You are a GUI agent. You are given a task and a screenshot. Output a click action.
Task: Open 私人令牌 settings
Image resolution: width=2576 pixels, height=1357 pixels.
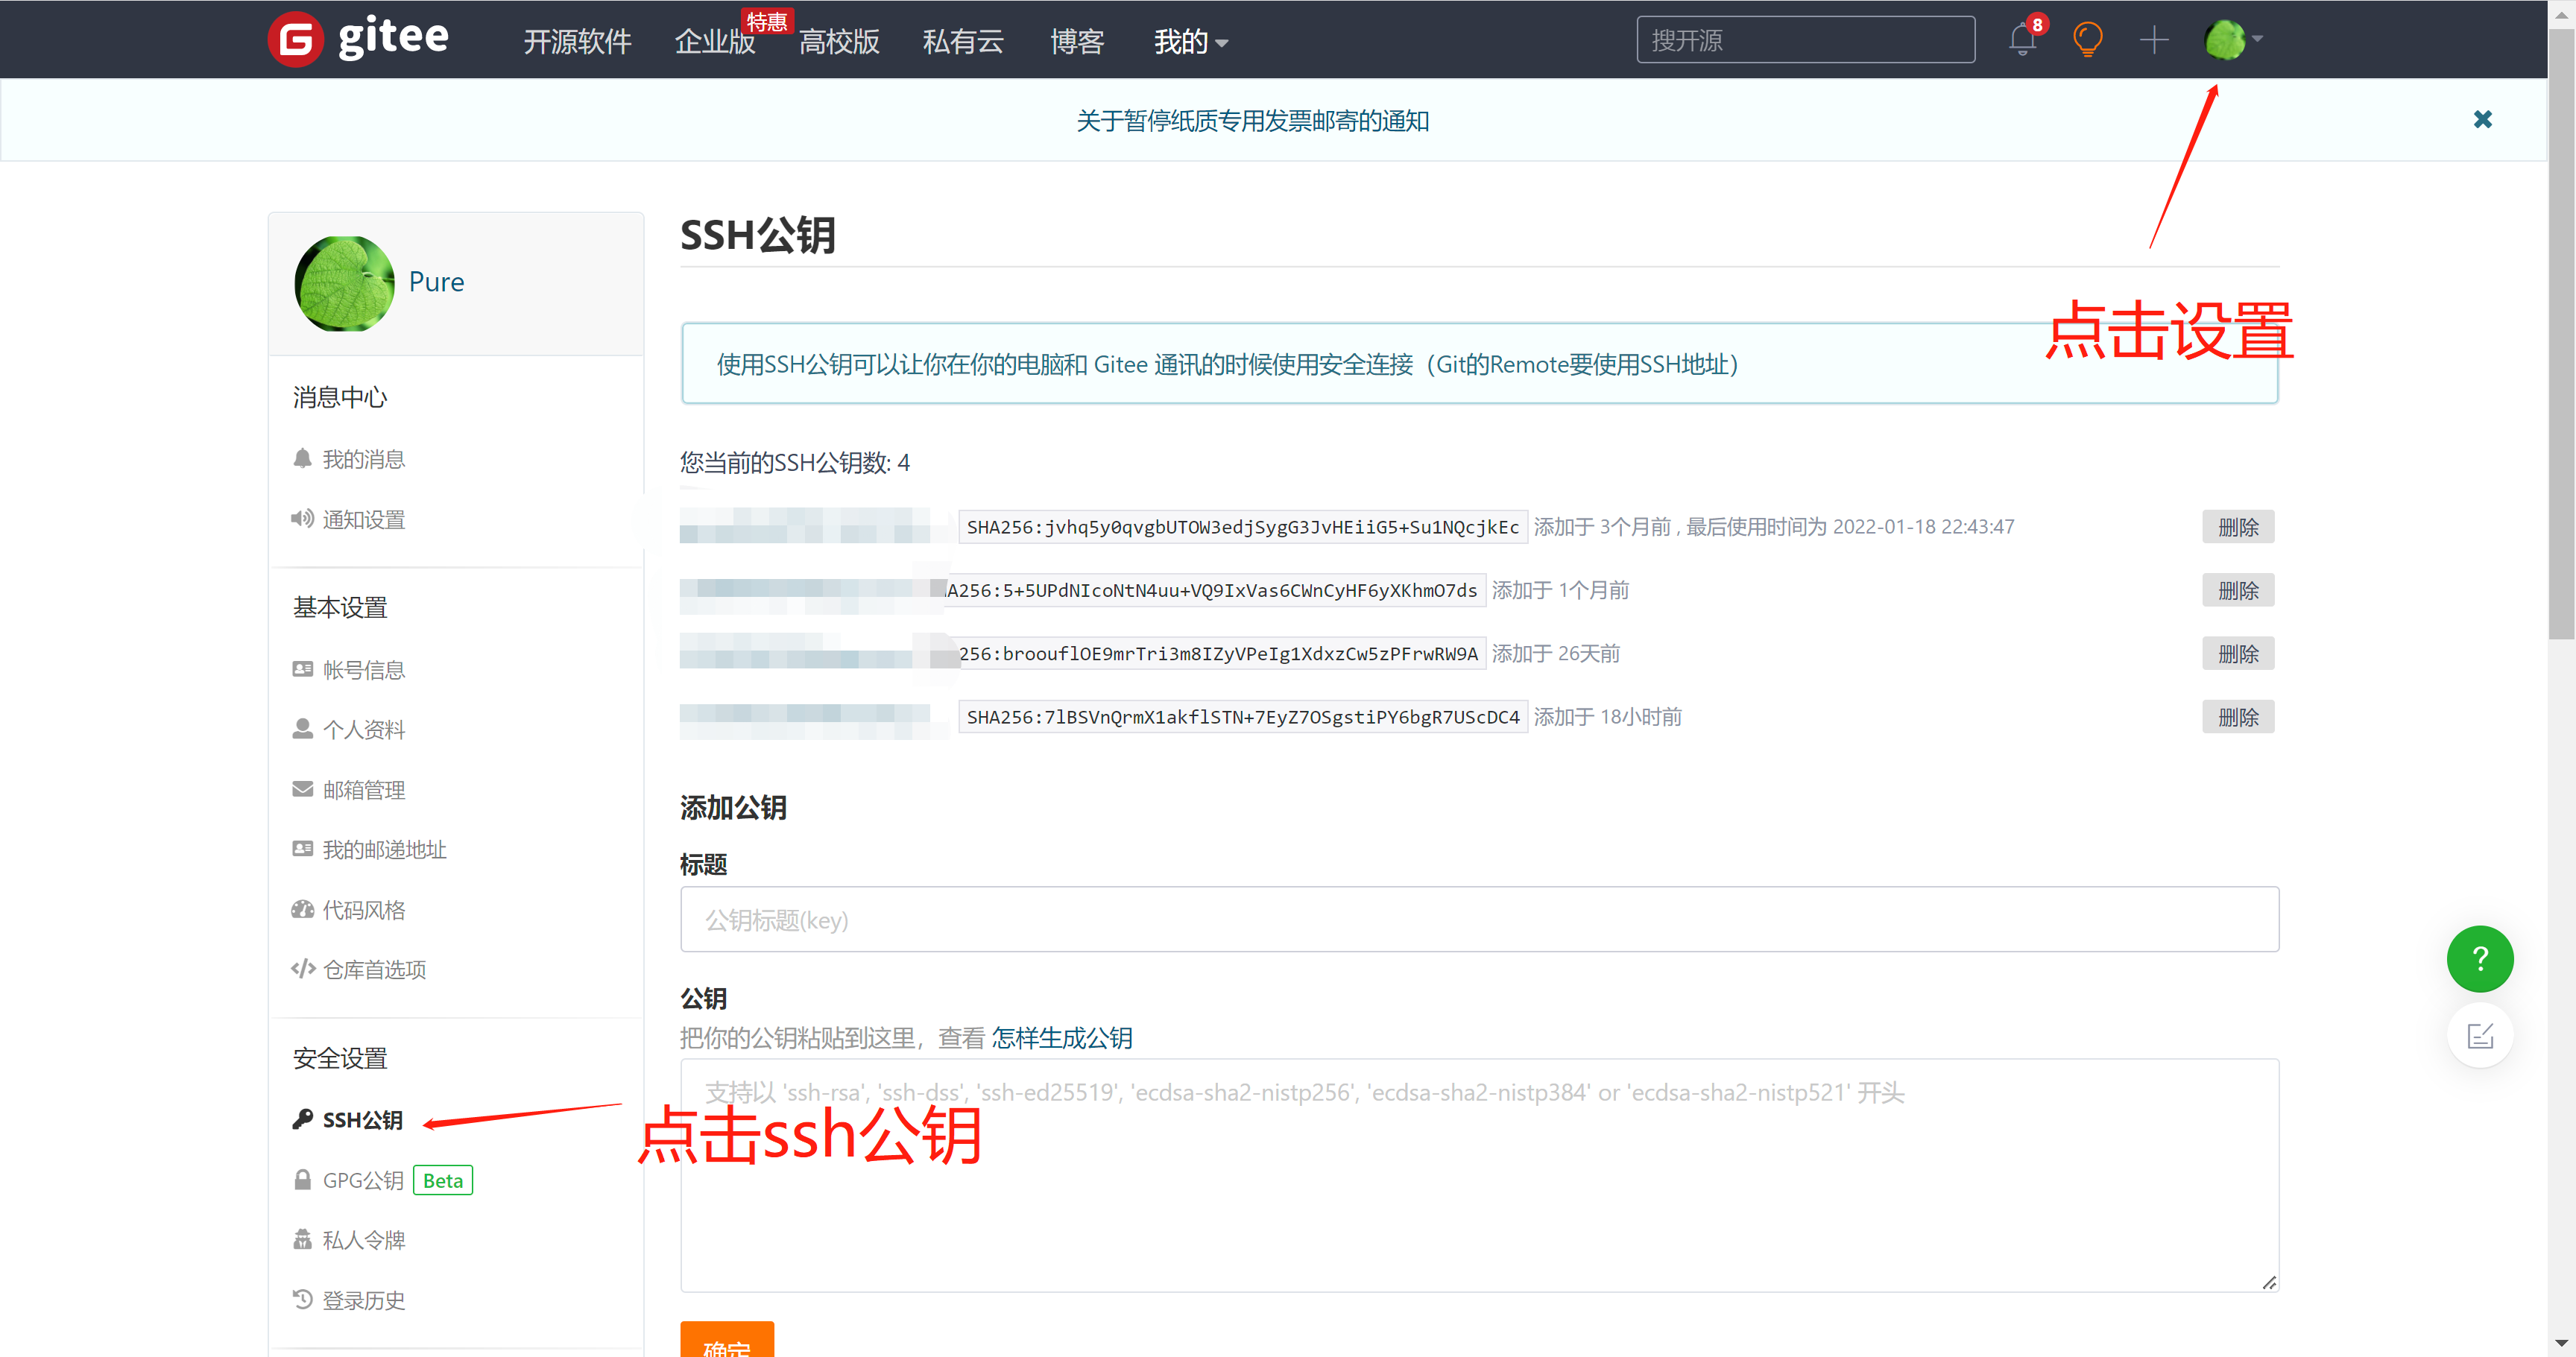click(363, 1240)
